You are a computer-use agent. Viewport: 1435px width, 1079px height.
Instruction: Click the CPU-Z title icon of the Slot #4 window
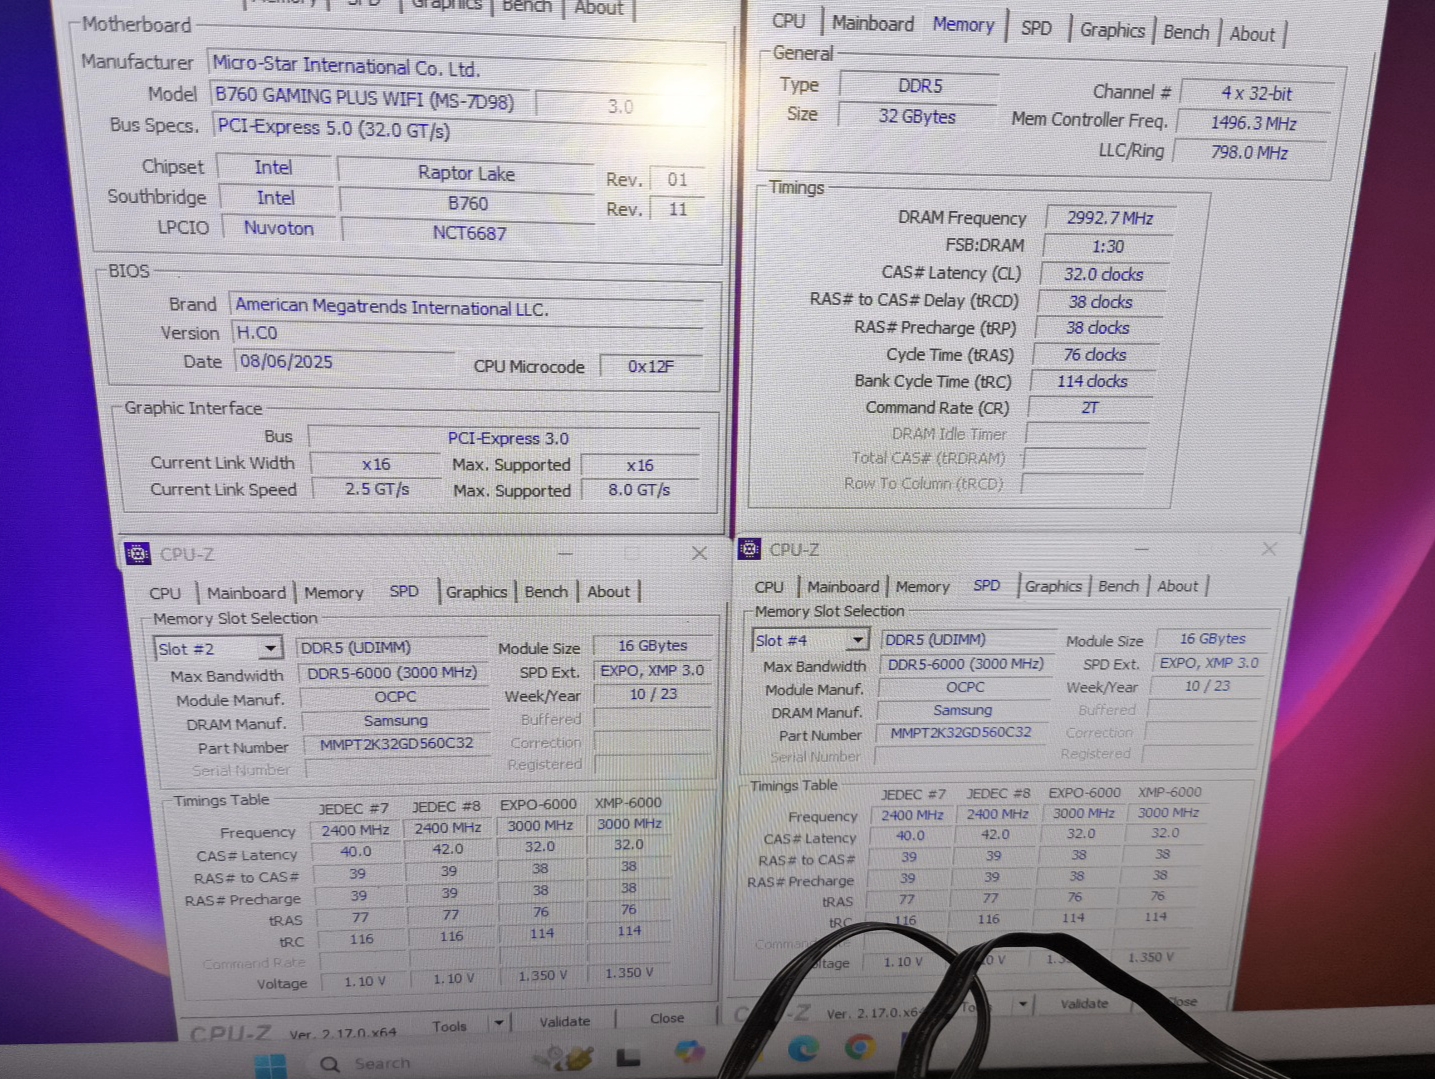coord(749,549)
